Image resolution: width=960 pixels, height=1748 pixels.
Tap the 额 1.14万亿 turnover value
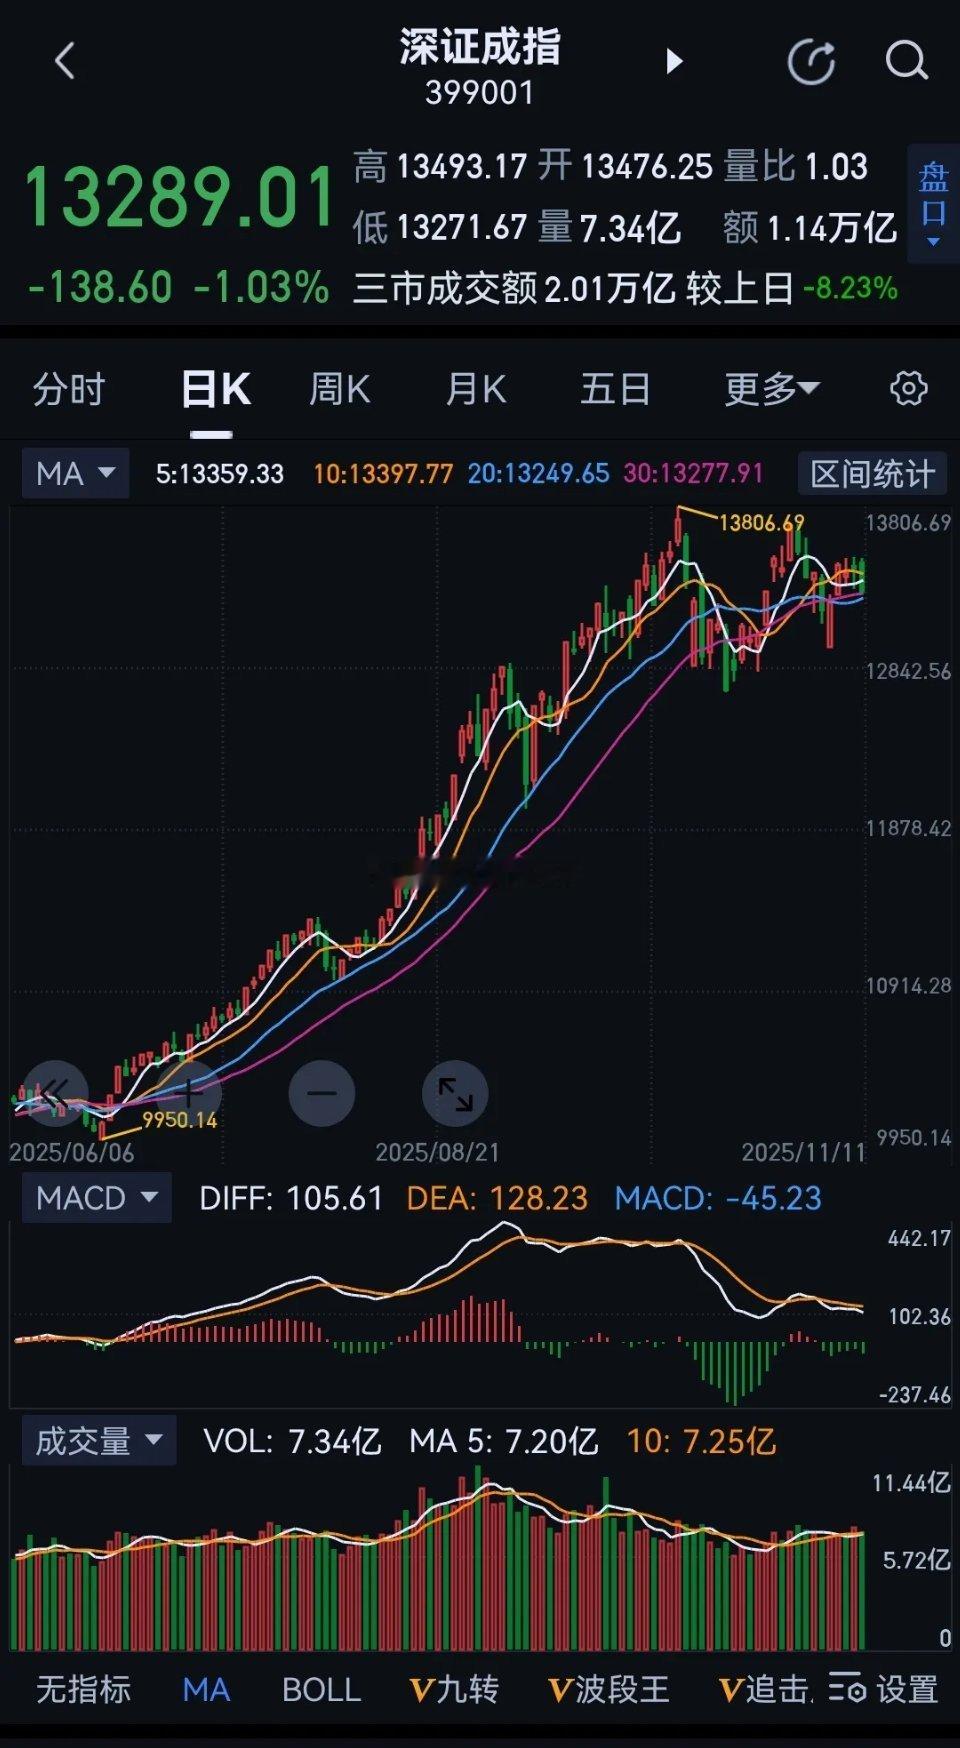(810, 228)
